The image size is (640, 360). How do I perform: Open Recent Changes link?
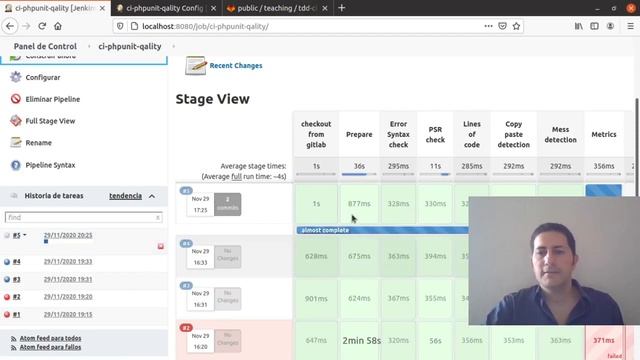pos(236,65)
